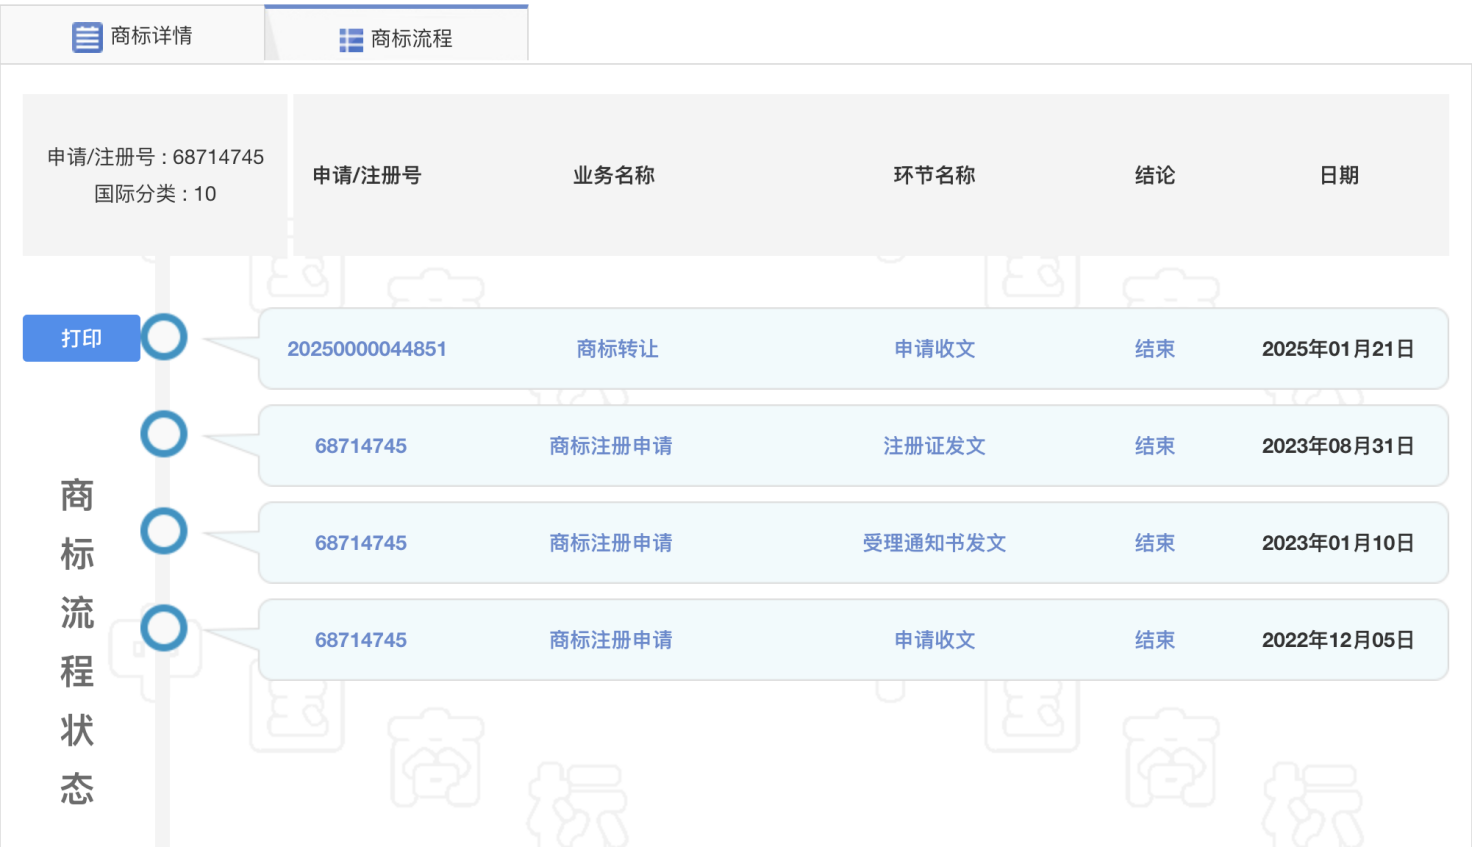The height and width of the screenshot is (847, 1472).
Task: Click the 业务名称 column header
Action: click(x=613, y=176)
